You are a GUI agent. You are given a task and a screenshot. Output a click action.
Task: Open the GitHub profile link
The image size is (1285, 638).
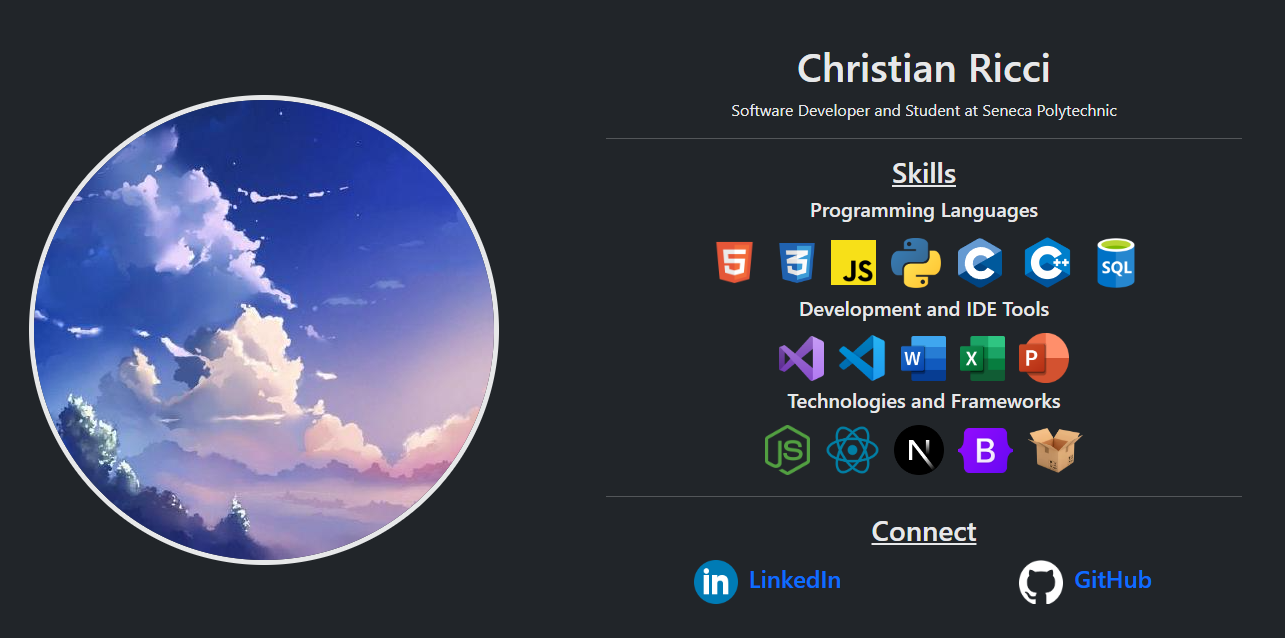(1112, 580)
